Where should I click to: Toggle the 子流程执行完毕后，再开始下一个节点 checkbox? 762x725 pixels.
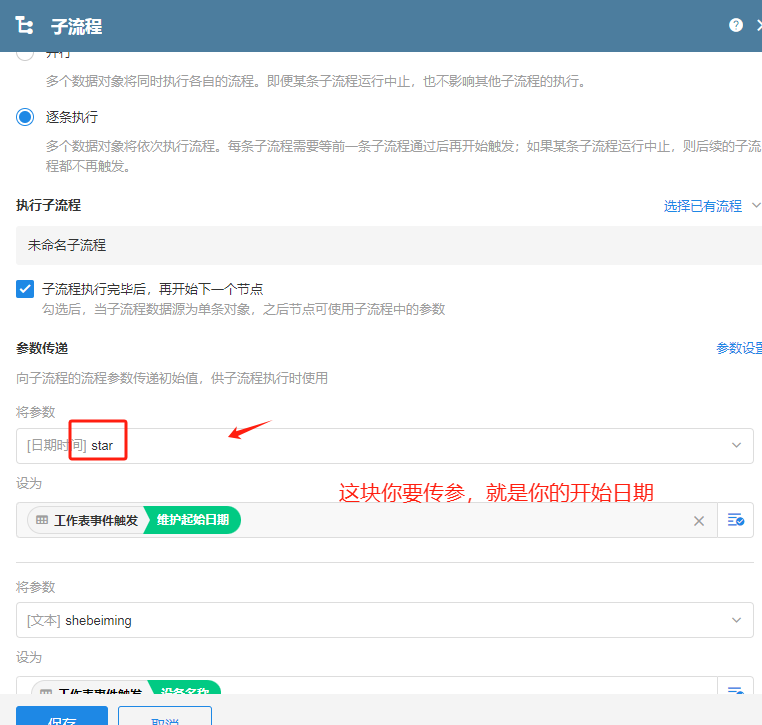(x=26, y=289)
